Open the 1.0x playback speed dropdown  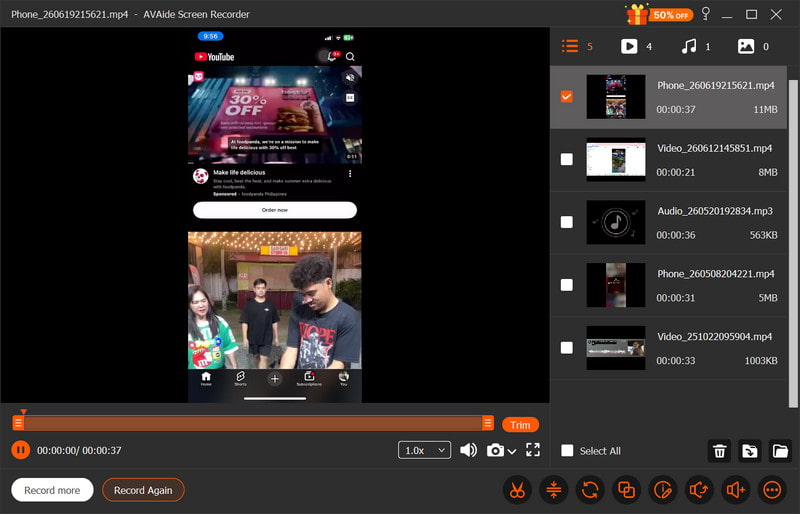click(x=424, y=450)
